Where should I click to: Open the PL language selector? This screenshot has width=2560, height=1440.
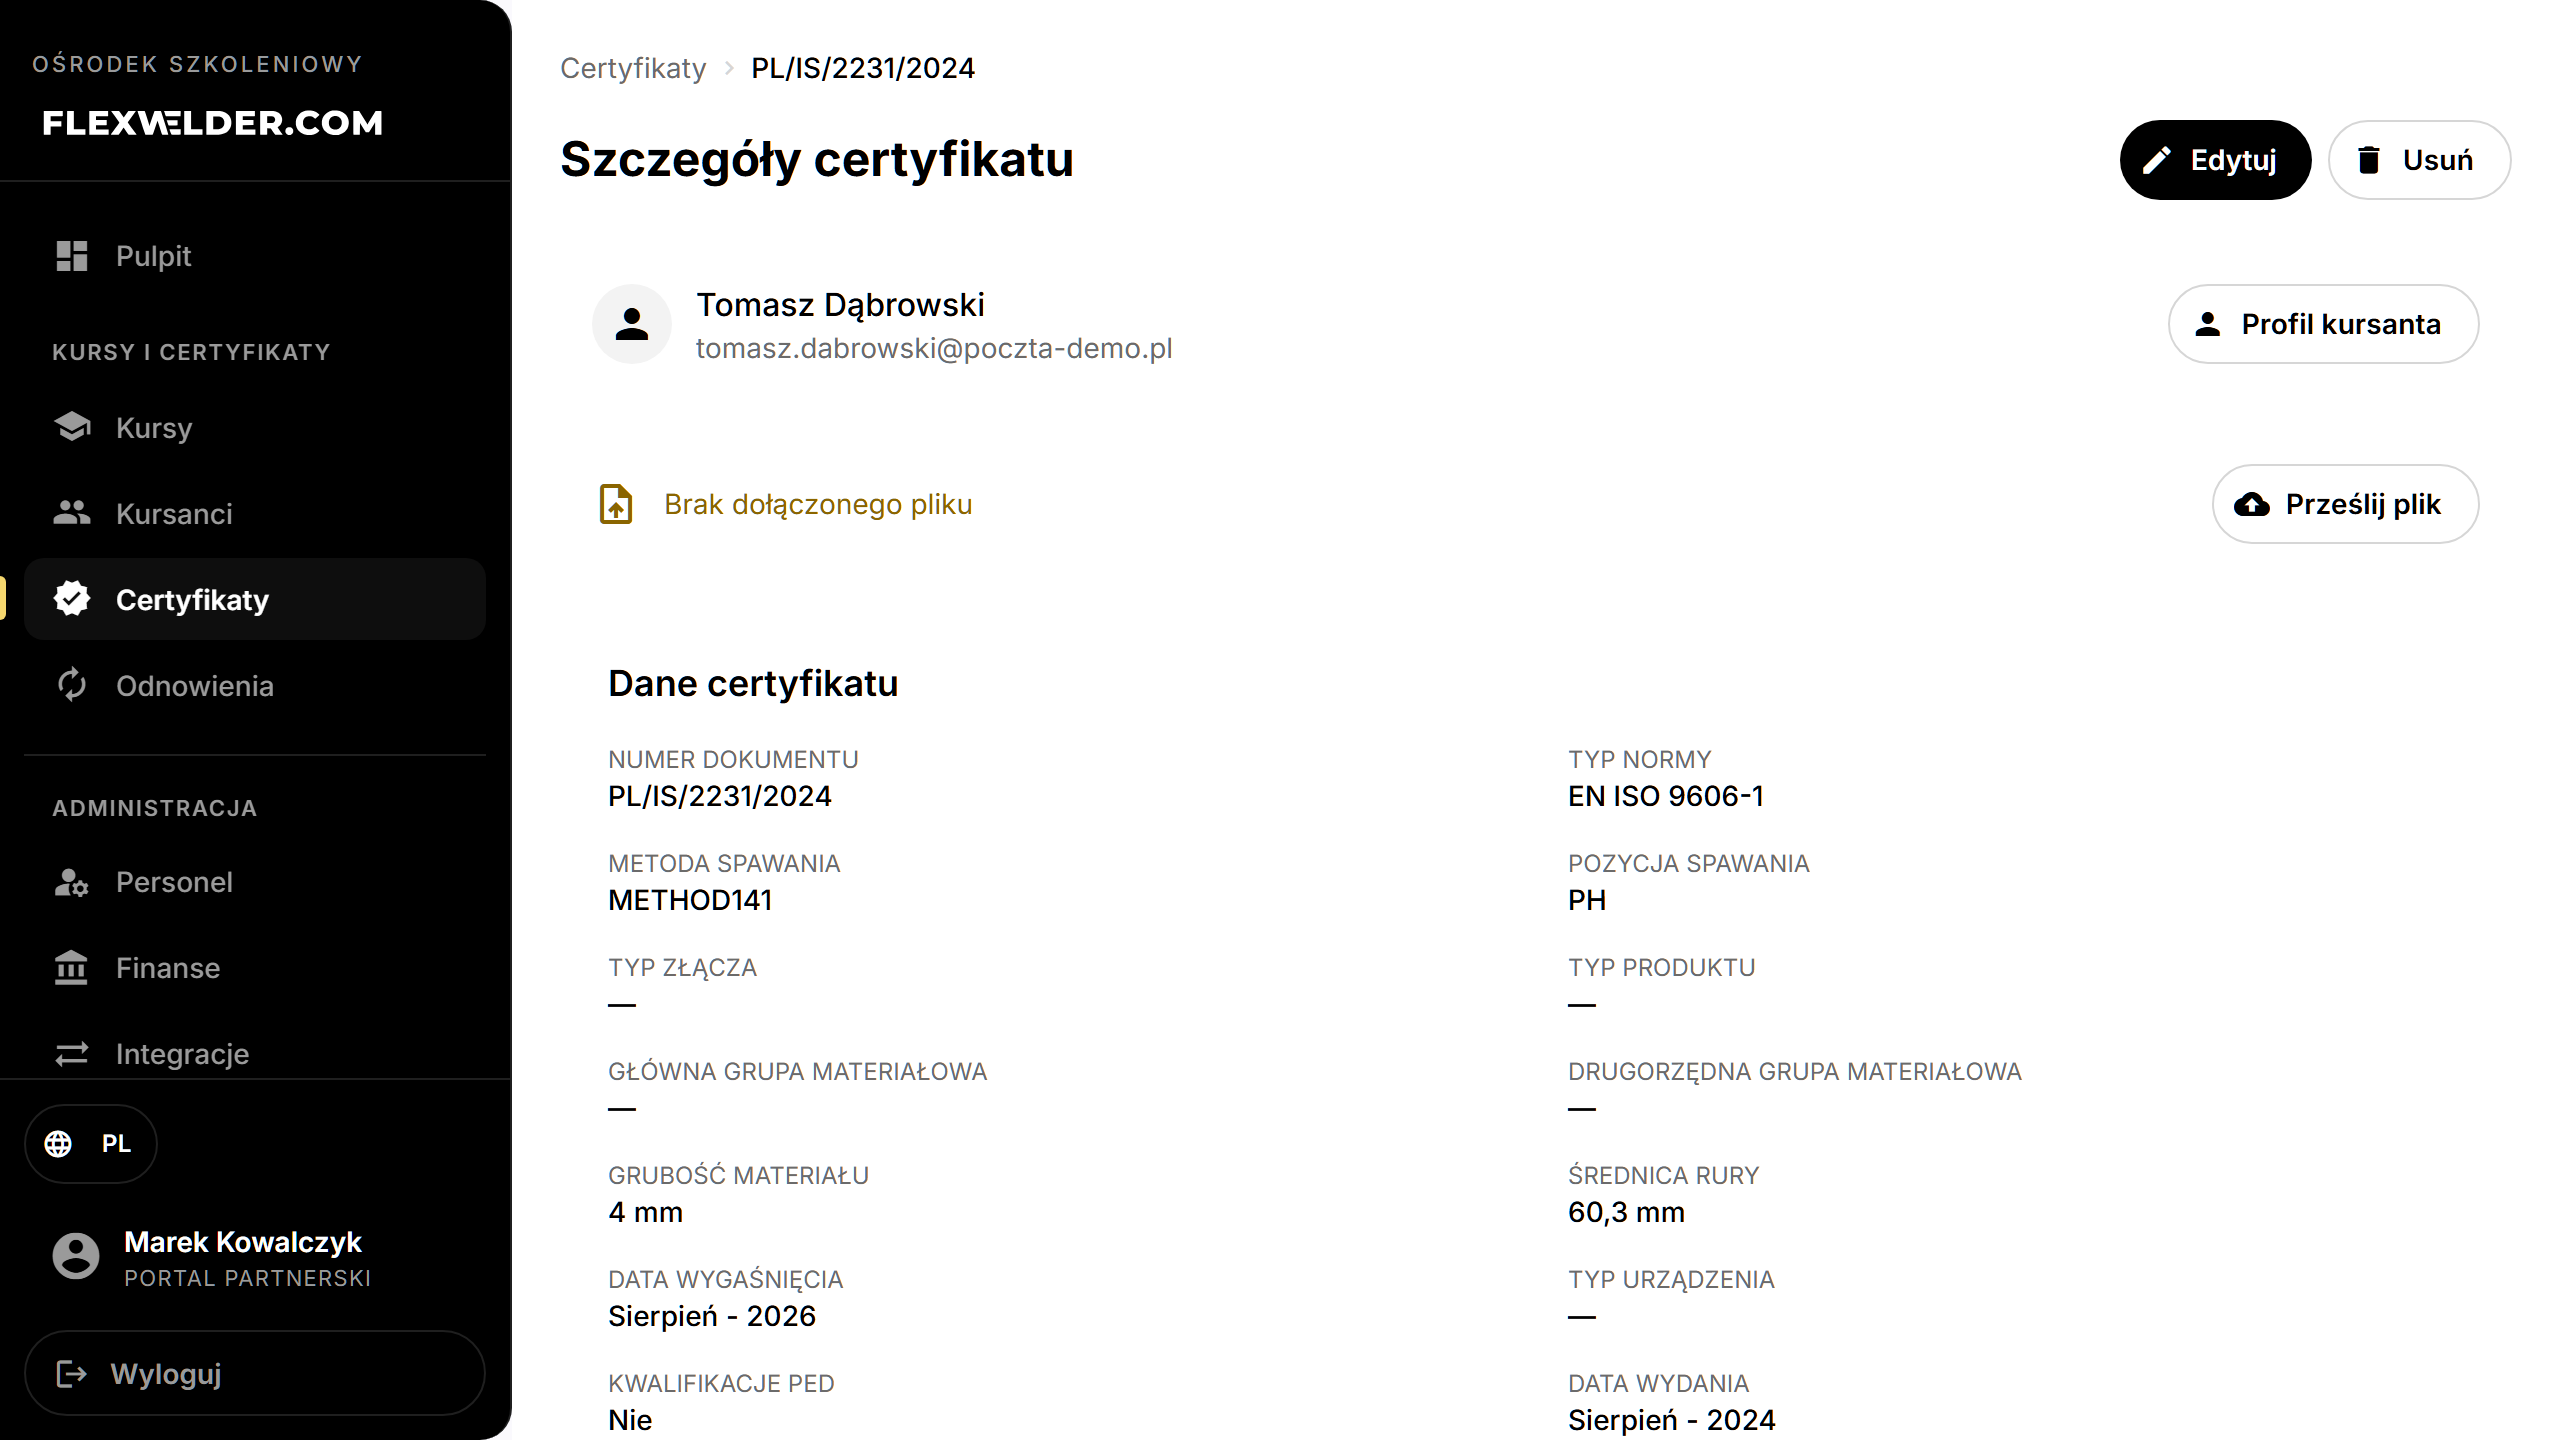point(91,1144)
